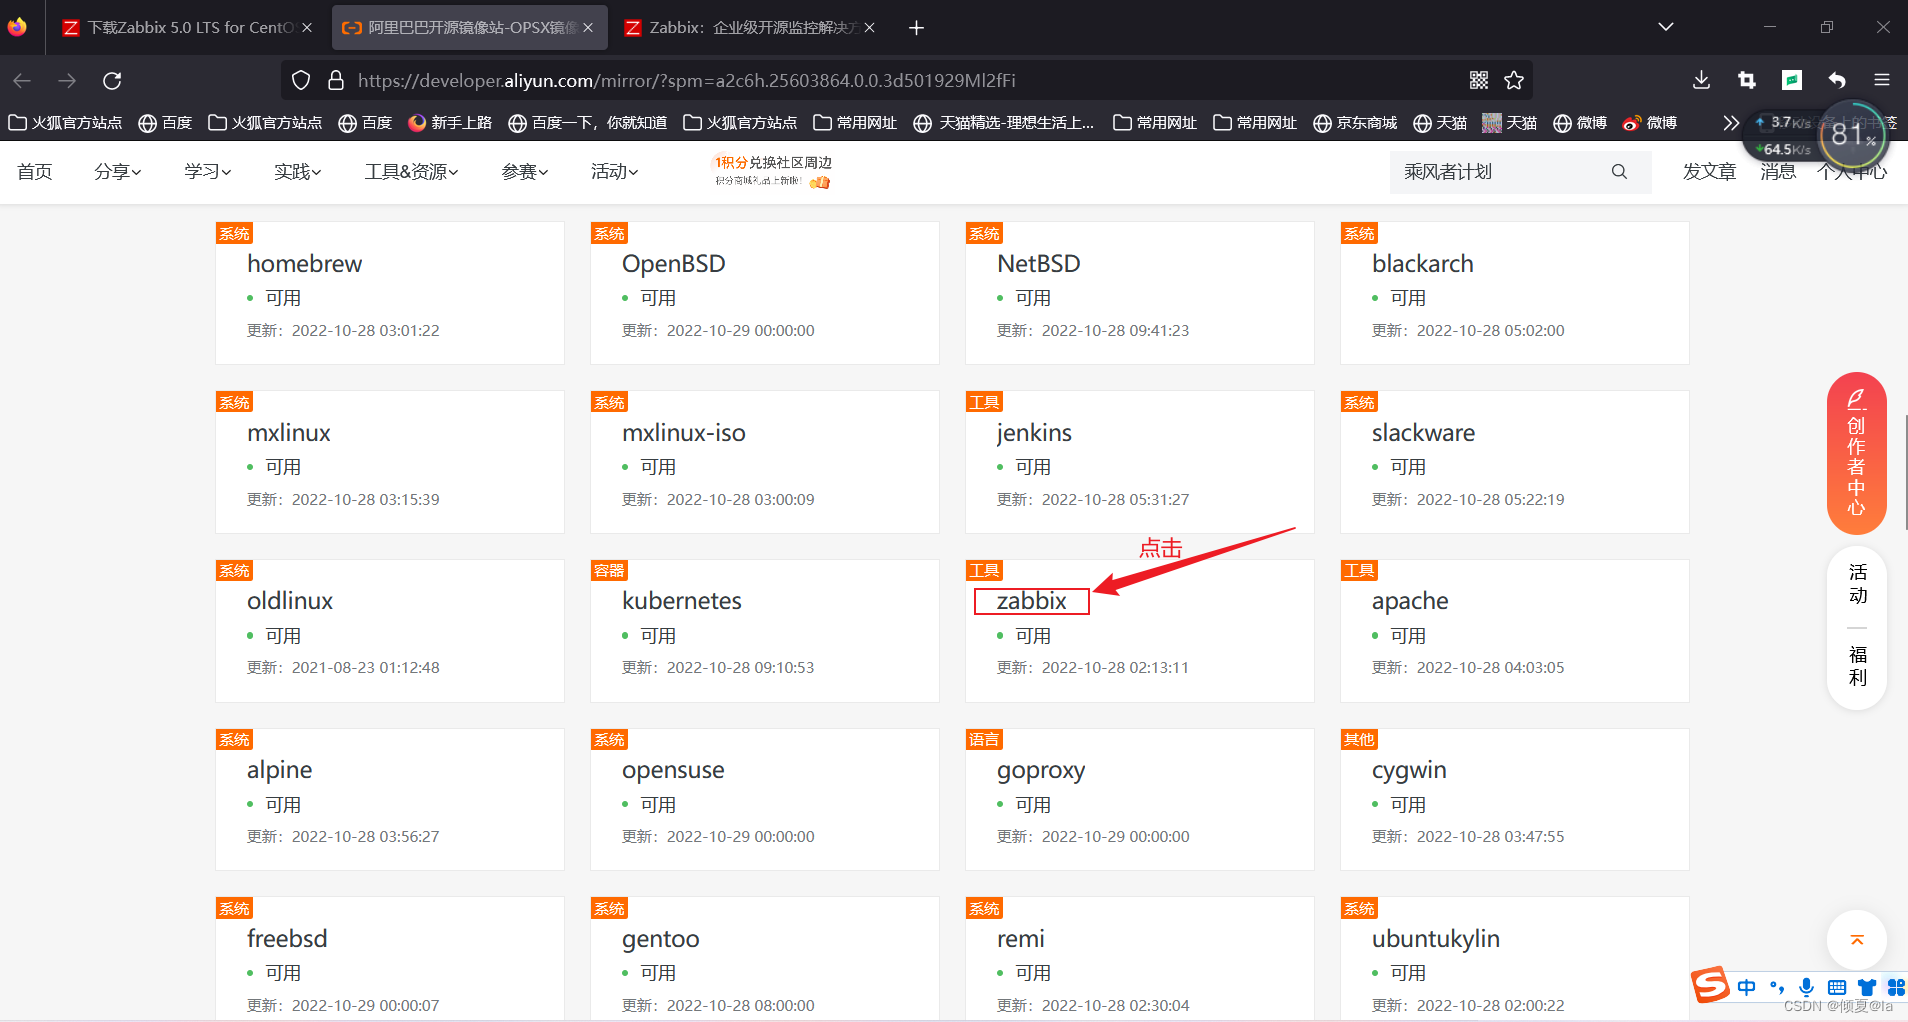Close the 下载Zabbix 5.0 LTS tab

307,28
